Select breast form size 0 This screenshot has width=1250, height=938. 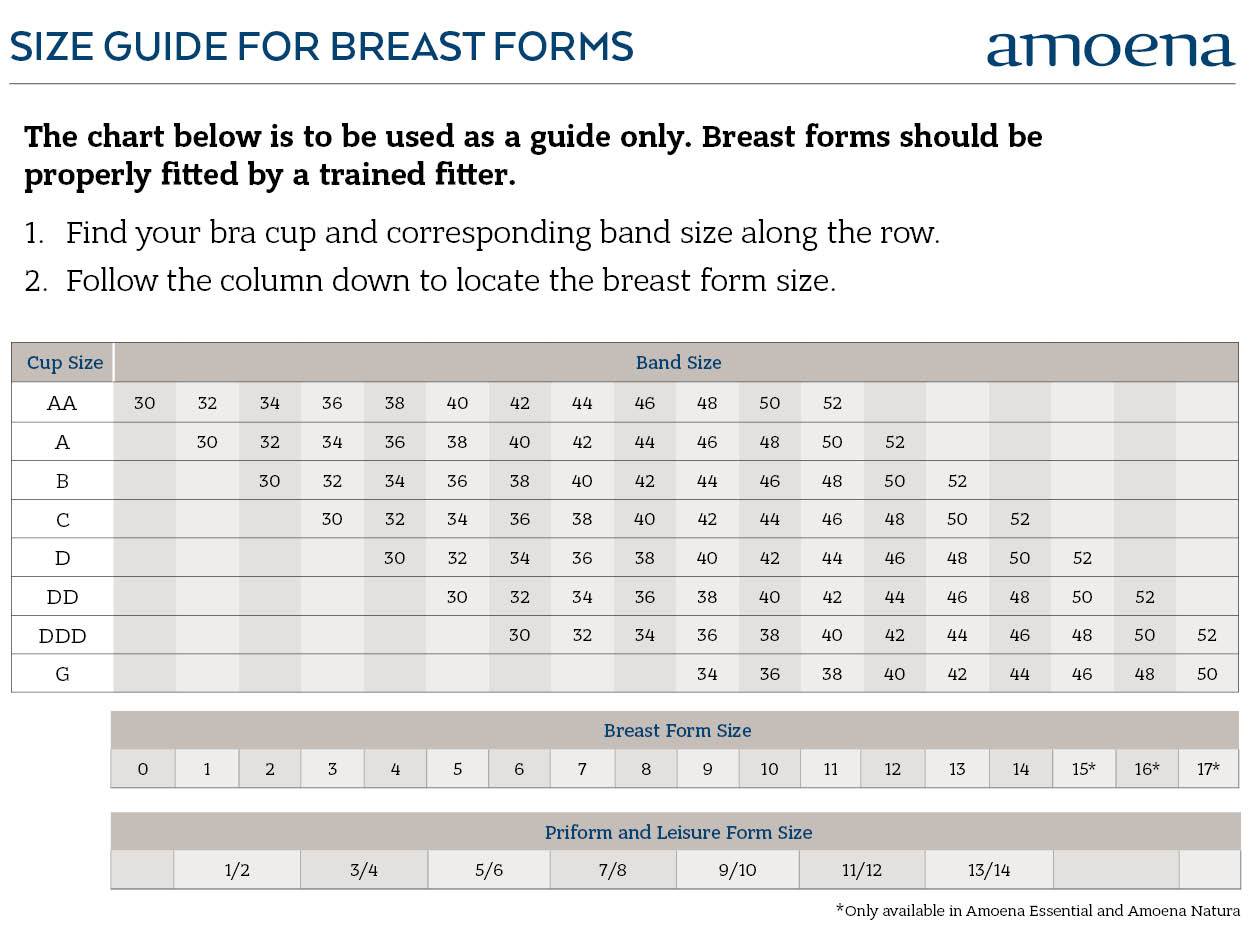click(143, 770)
